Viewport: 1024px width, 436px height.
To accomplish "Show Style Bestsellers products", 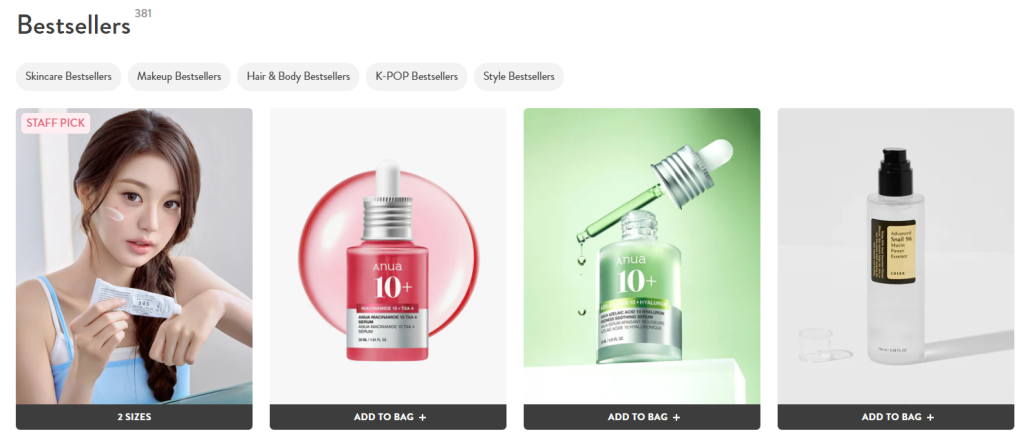I will [x=519, y=76].
